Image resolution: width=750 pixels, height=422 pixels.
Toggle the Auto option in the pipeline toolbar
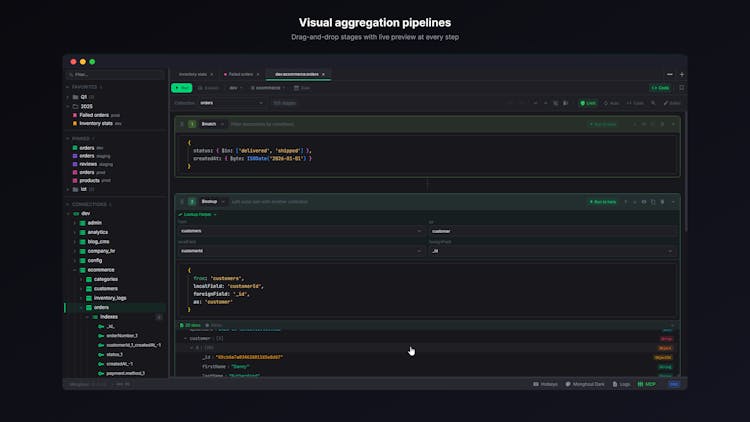(x=613, y=102)
